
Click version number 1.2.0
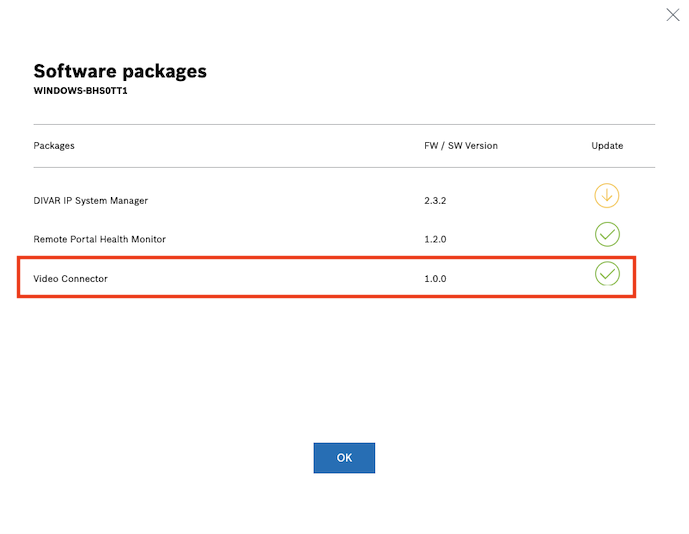435,239
